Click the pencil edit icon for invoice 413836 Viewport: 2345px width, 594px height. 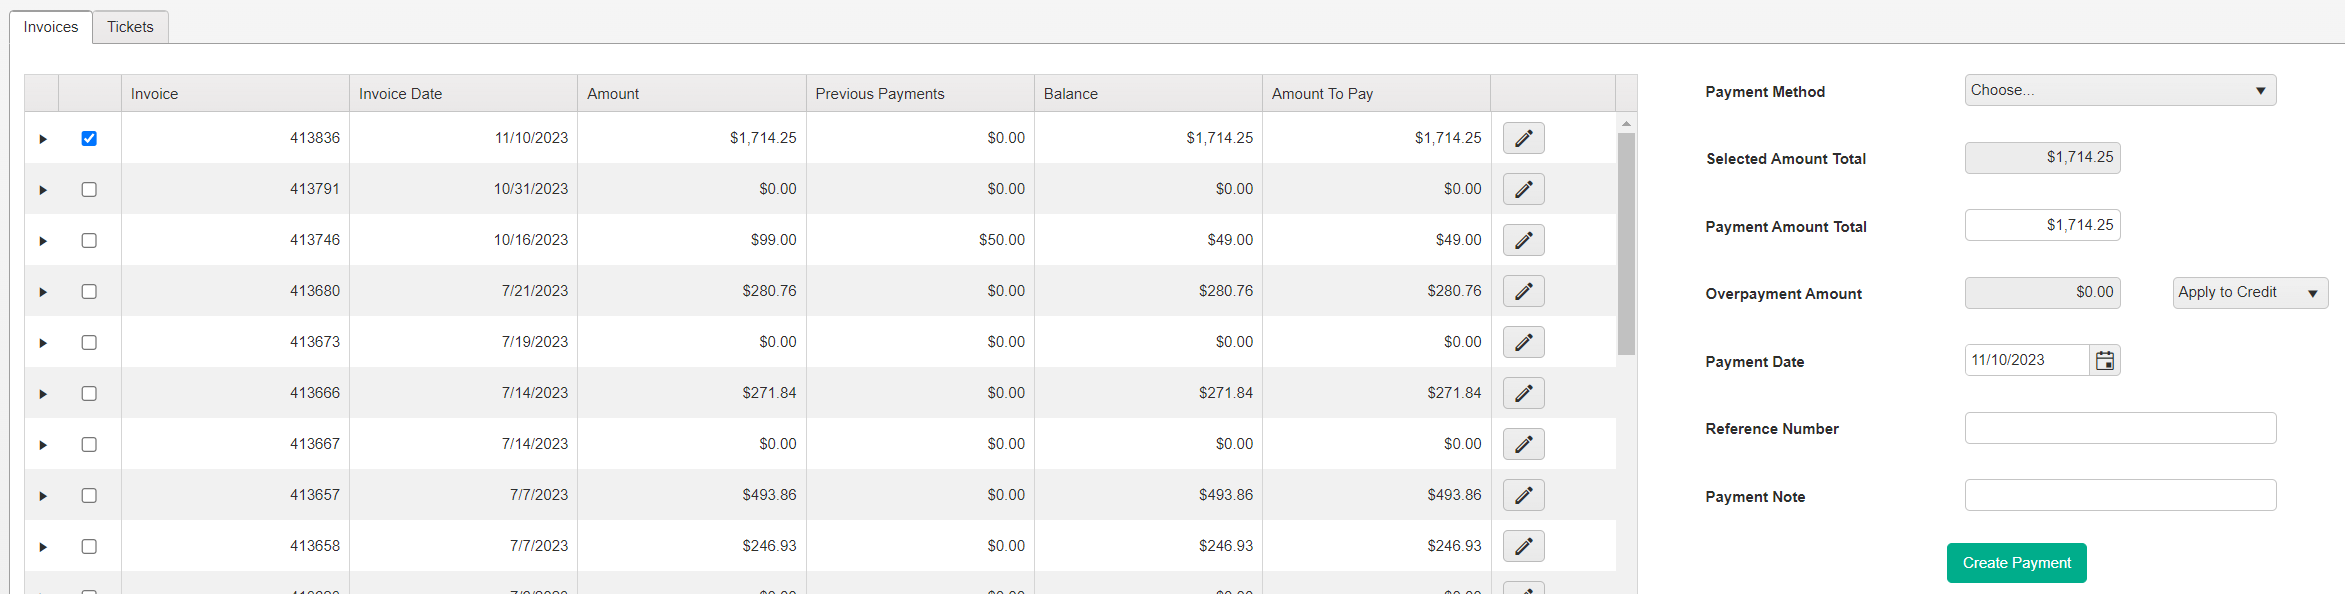pyautogui.click(x=1523, y=138)
